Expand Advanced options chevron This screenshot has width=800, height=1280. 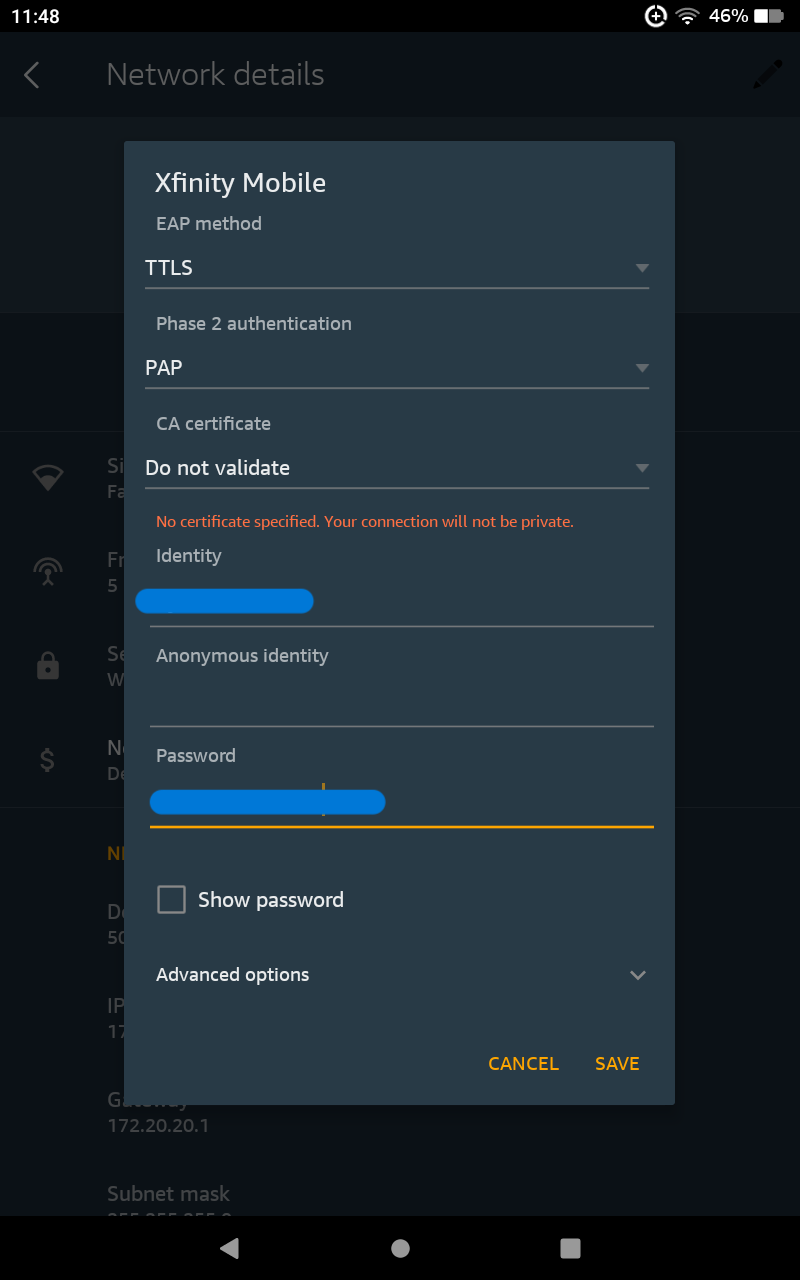tap(638, 975)
